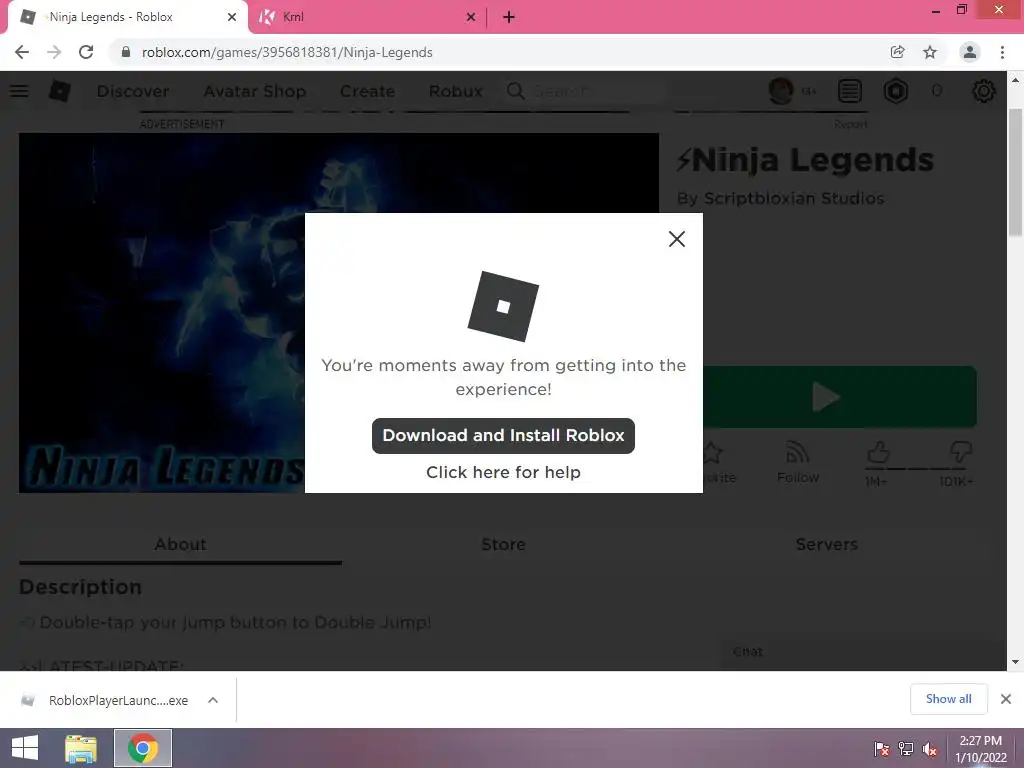1024x768 pixels.
Task: Select the Ninja Legends - Roblox tab
Action: pos(127,17)
